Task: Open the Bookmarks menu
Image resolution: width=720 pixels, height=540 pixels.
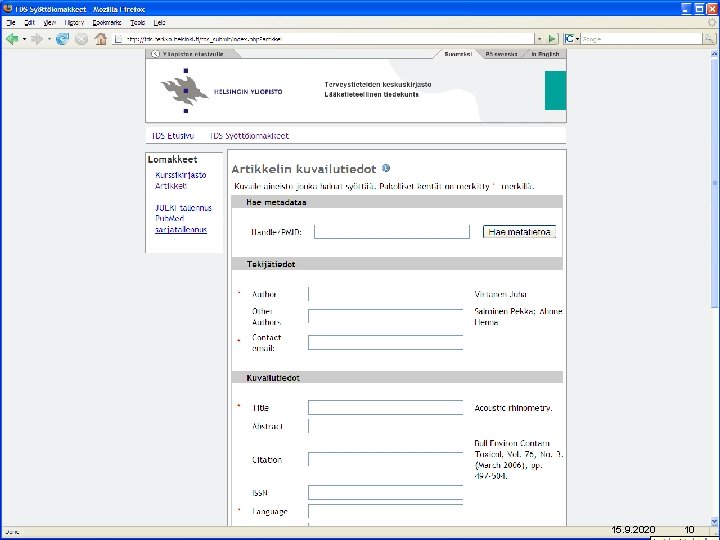Action: (x=107, y=22)
